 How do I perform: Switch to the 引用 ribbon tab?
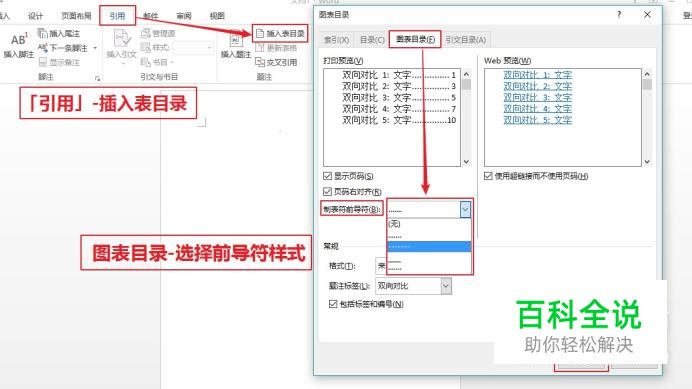pos(117,16)
